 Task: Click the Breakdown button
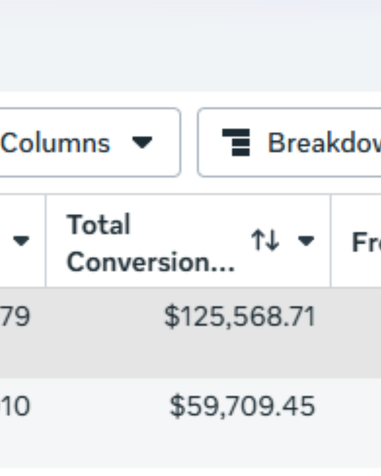pyautogui.click(x=289, y=142)
